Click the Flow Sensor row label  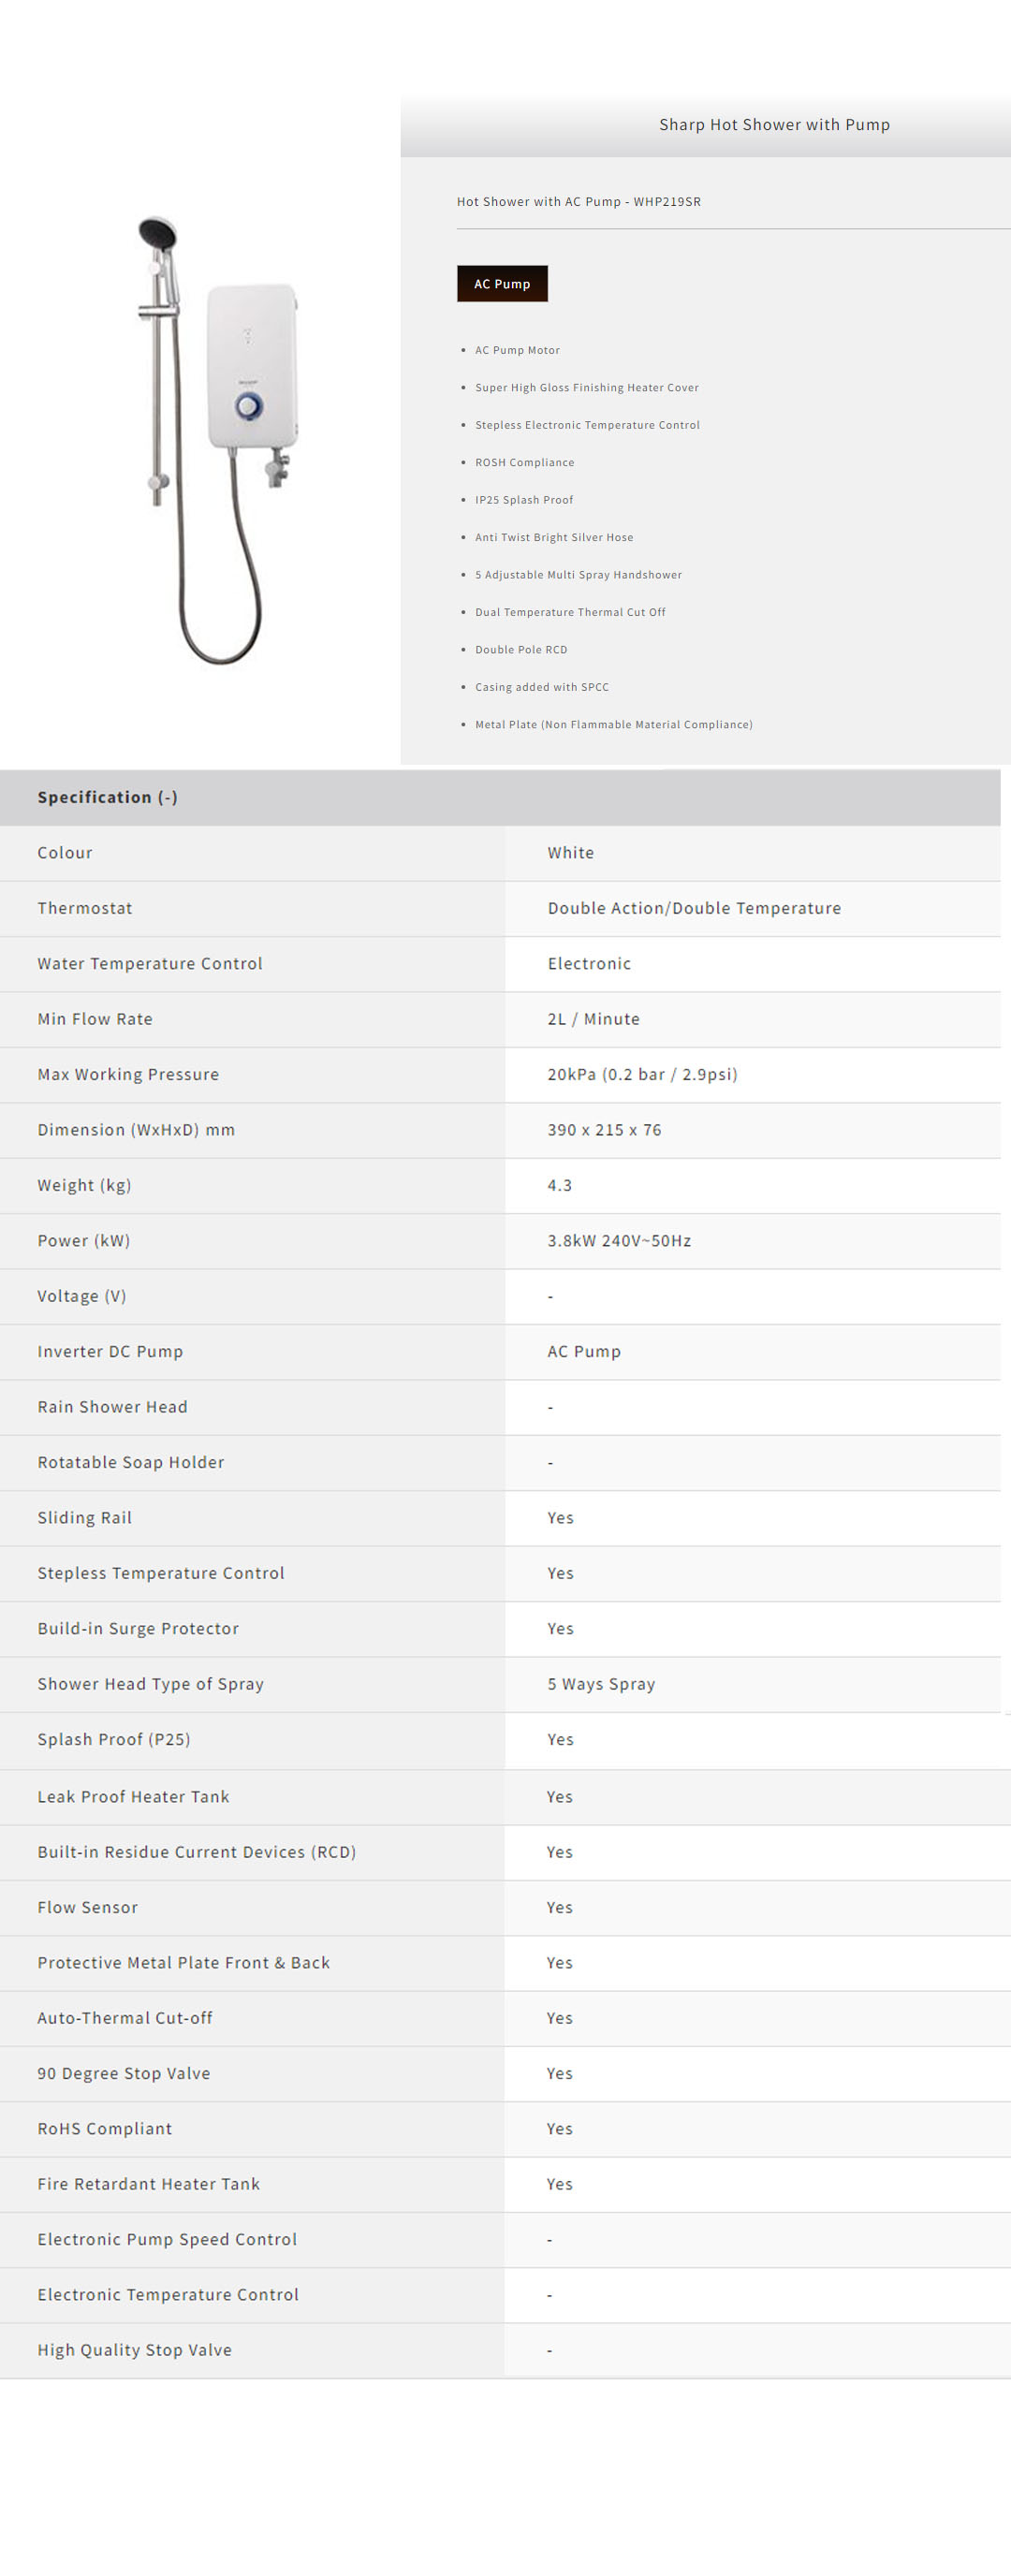88,1908
